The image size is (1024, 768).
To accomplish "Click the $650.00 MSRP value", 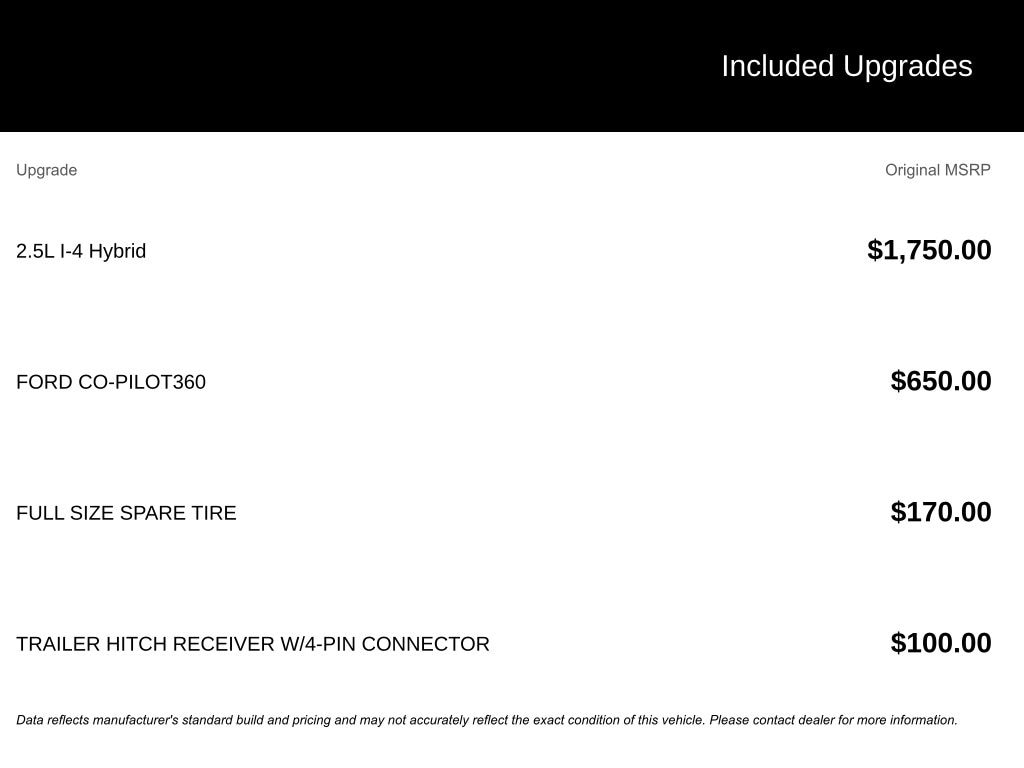I will tap(940, 381).
